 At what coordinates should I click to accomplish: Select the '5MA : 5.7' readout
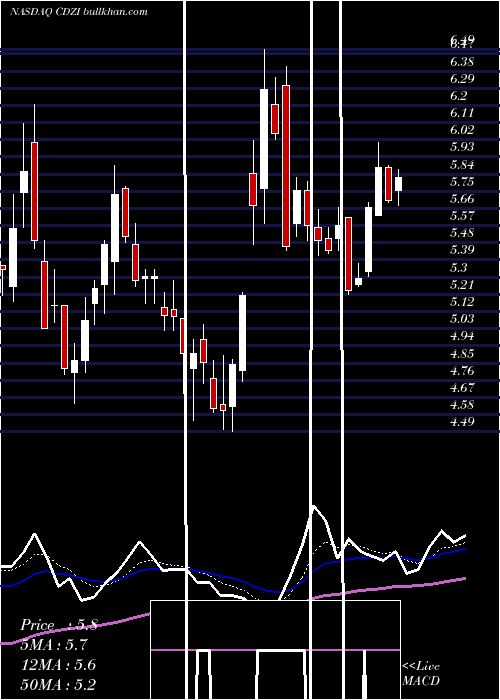[x=54, y=645]
